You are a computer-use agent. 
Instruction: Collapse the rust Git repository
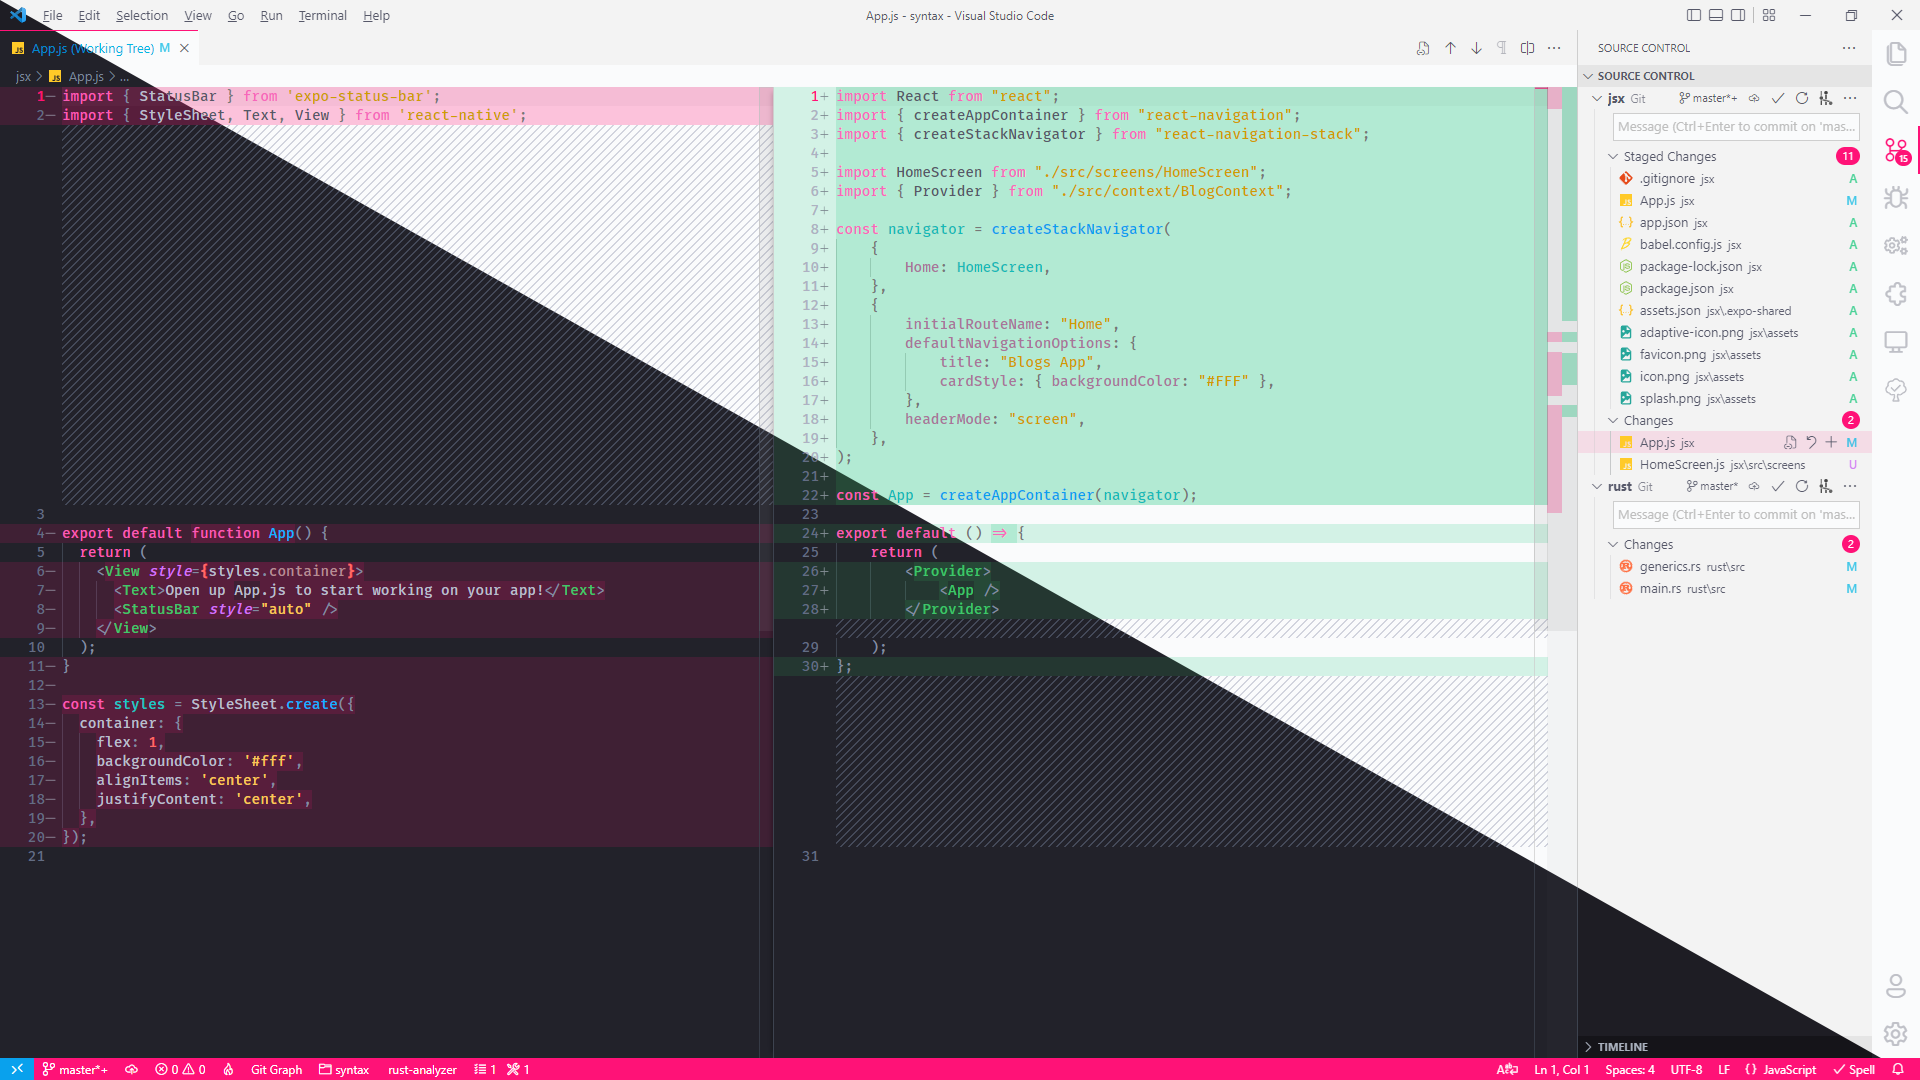point(1597,486)
